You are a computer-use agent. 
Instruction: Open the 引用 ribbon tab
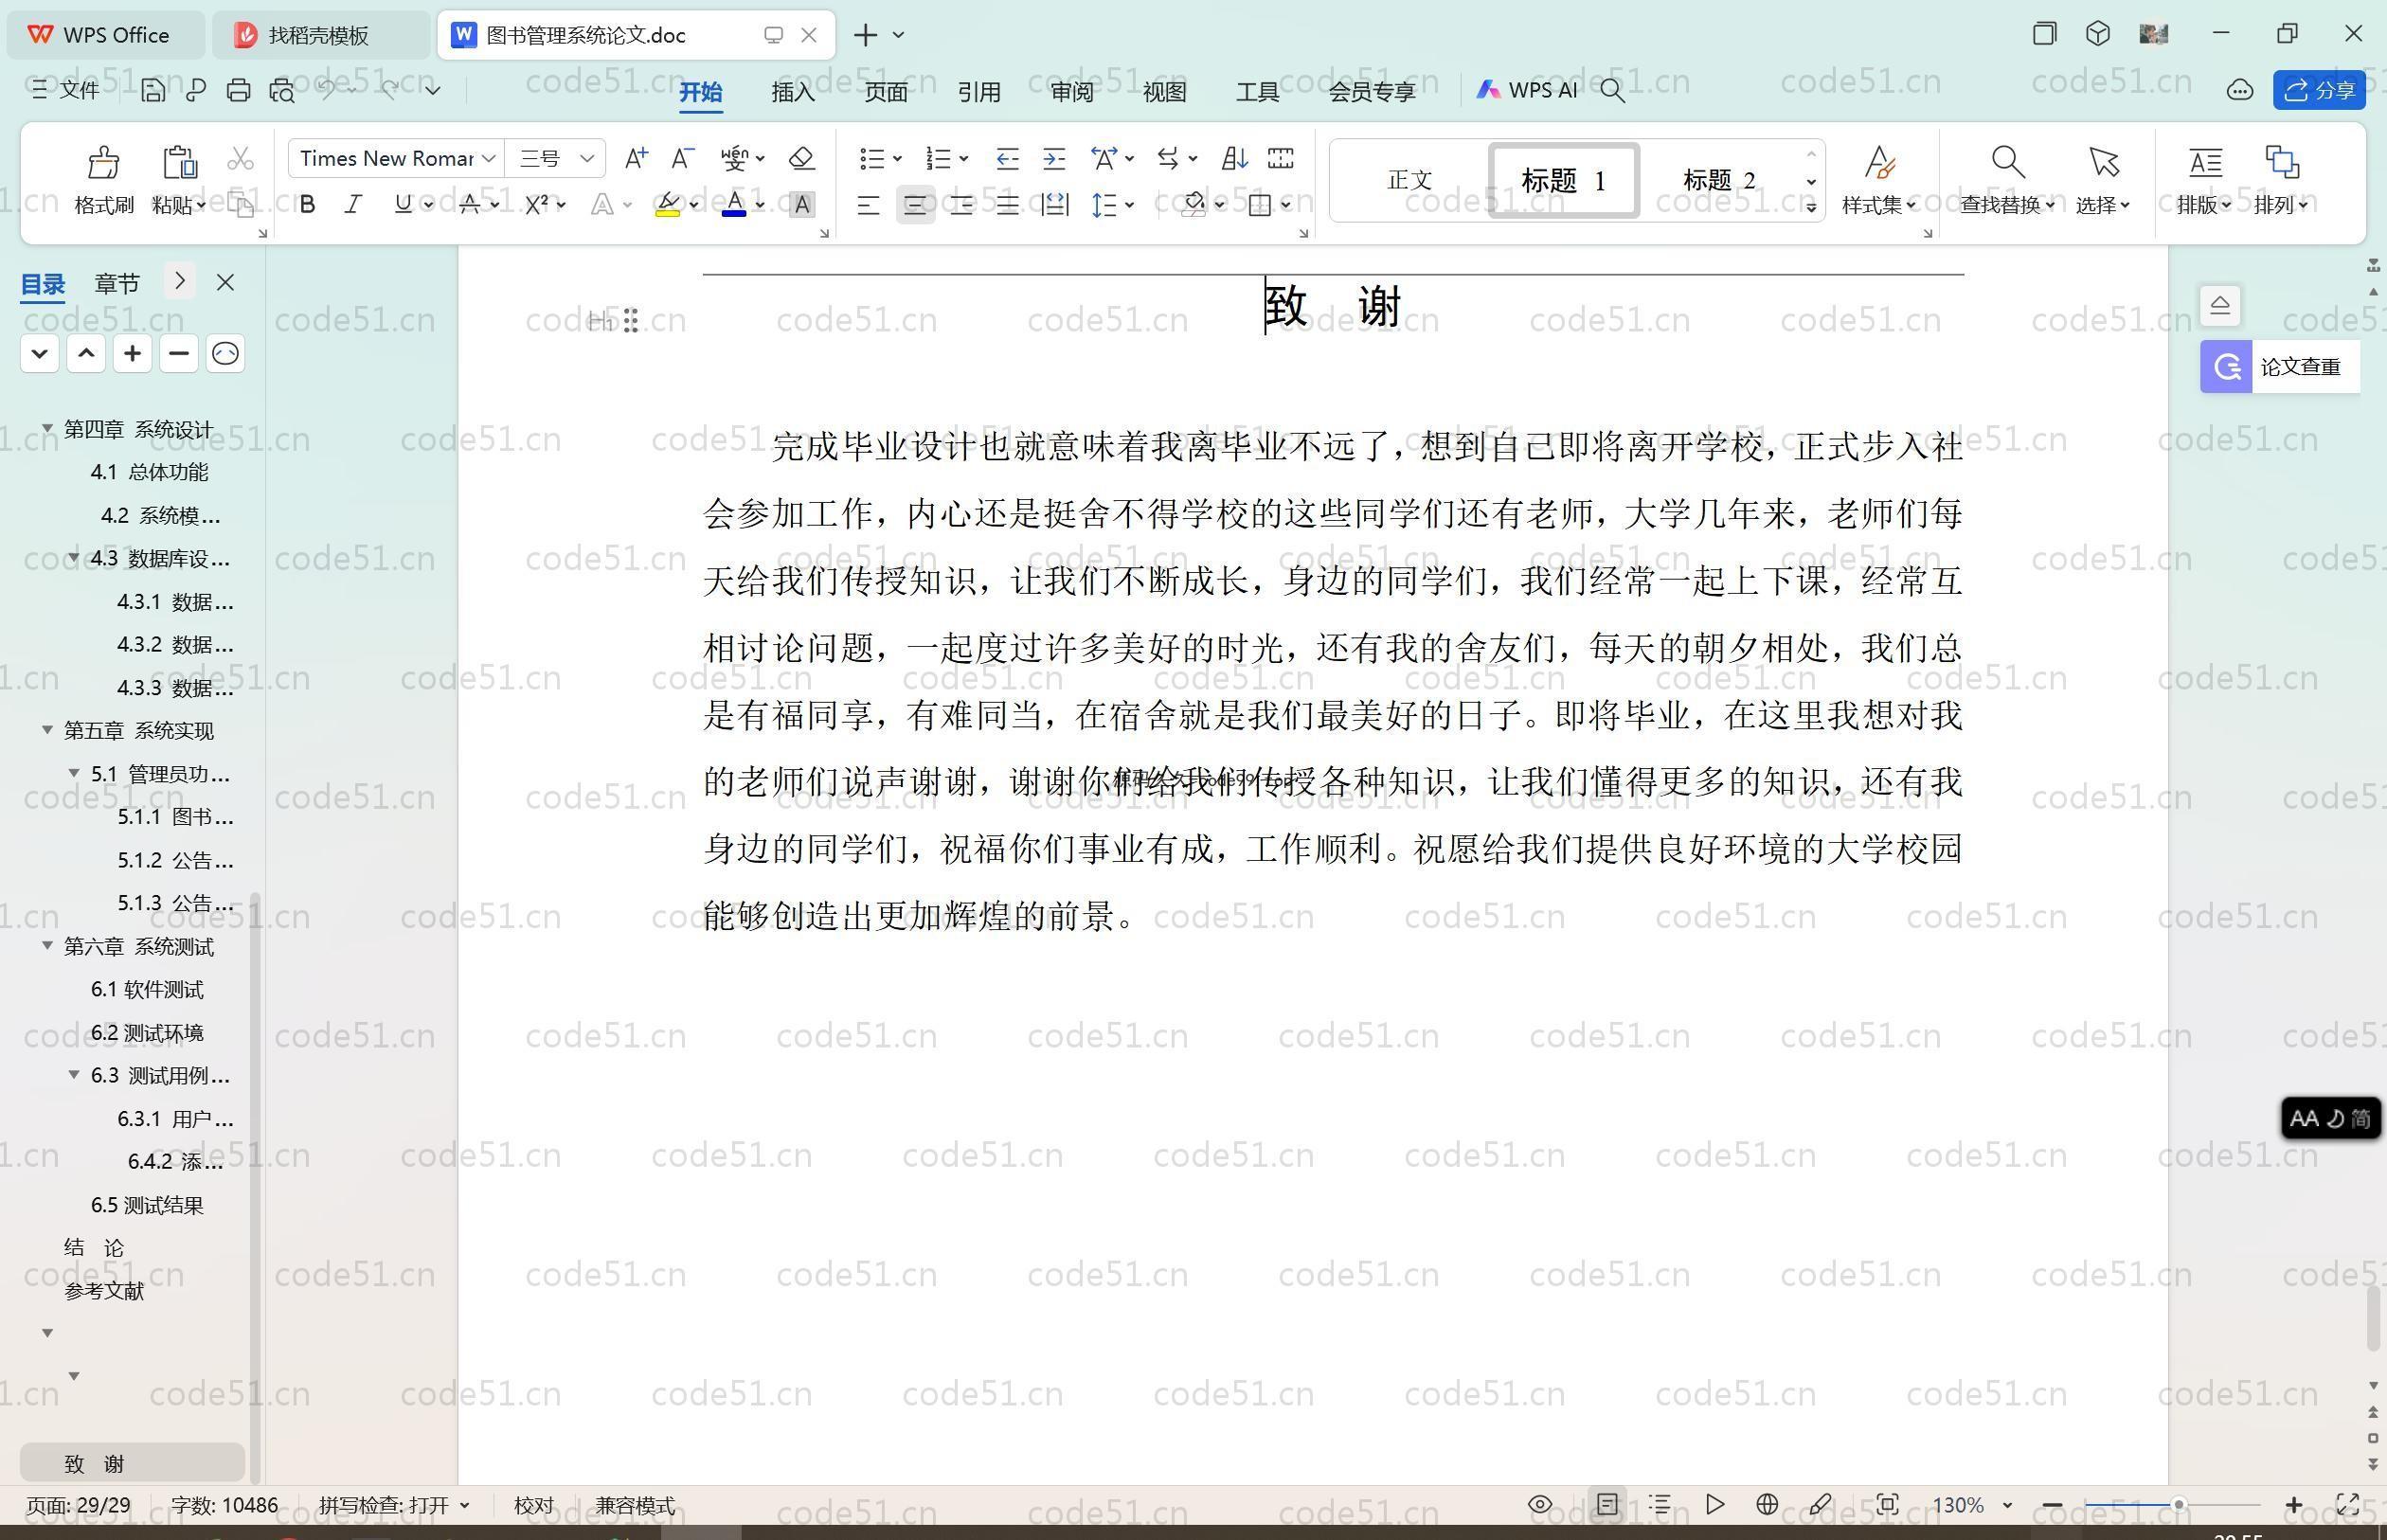click(979, 92)
